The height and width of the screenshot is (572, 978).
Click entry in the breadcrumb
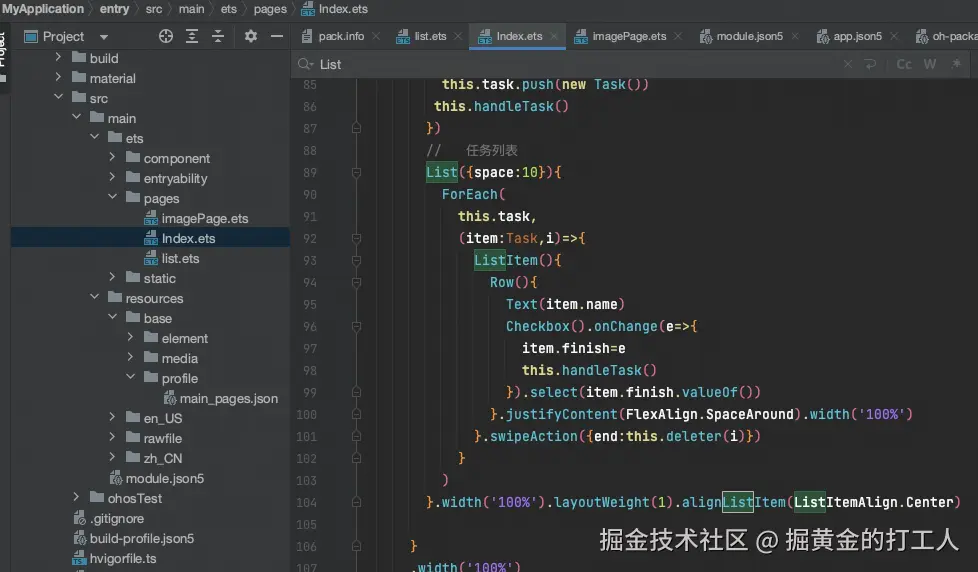point(114,9)
